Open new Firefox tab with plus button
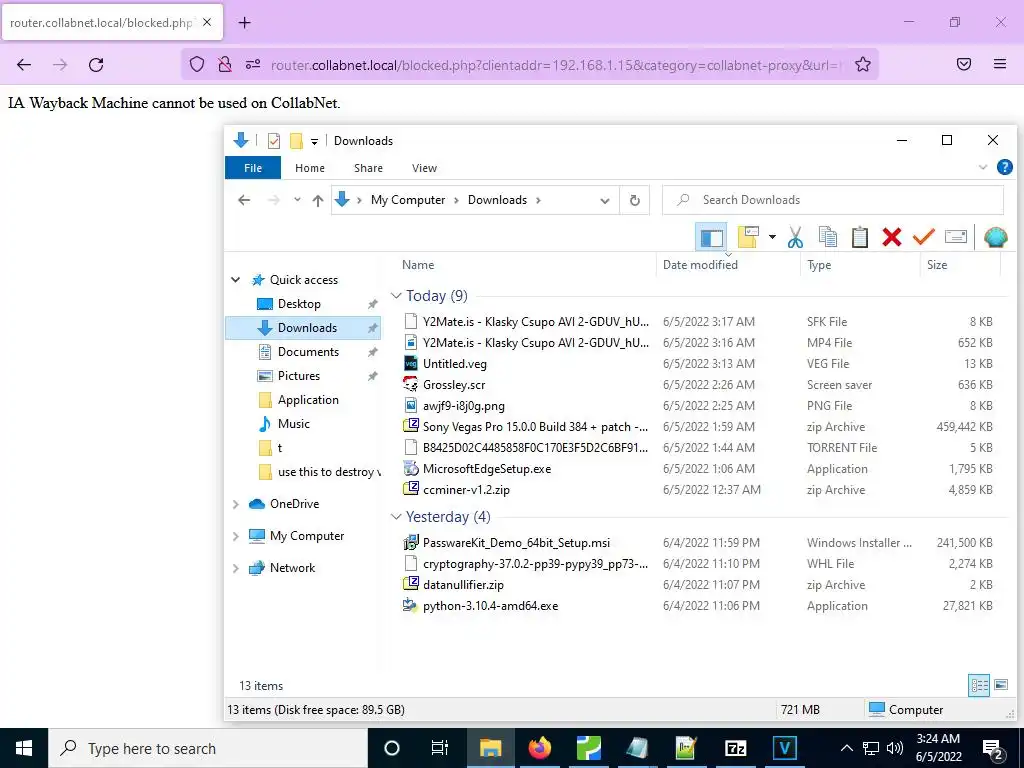Screen dimensions: 1024x768 click(x=244, y=23)
